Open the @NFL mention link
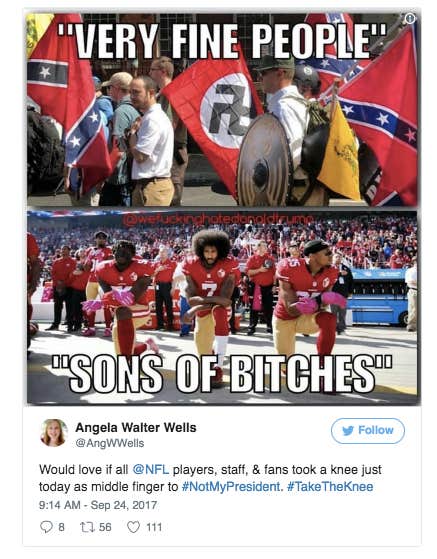Screen dimensions: 437x559 coord(150,470)
